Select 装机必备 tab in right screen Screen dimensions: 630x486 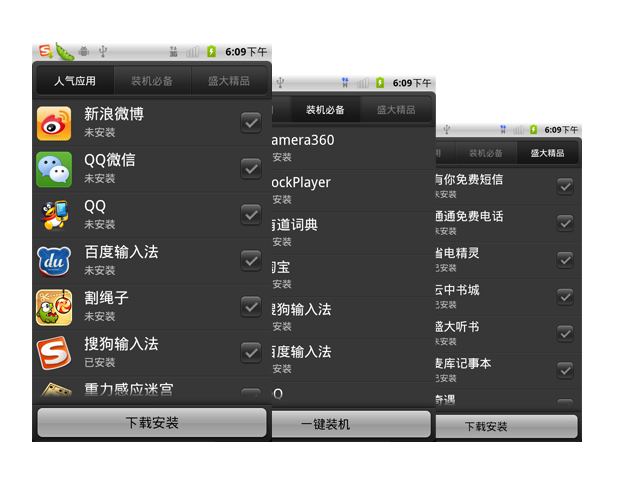[x=486, y=153]
